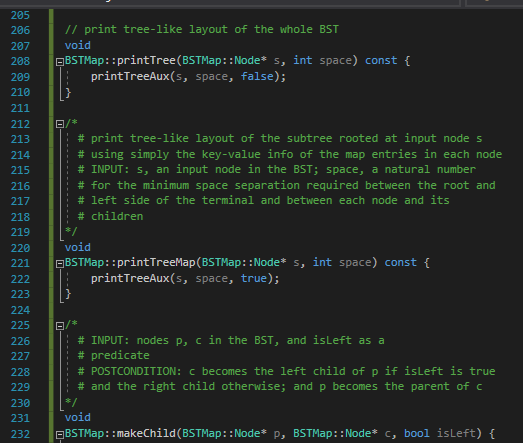
Task: Click line number 215
Action: (x=20, y=170)
